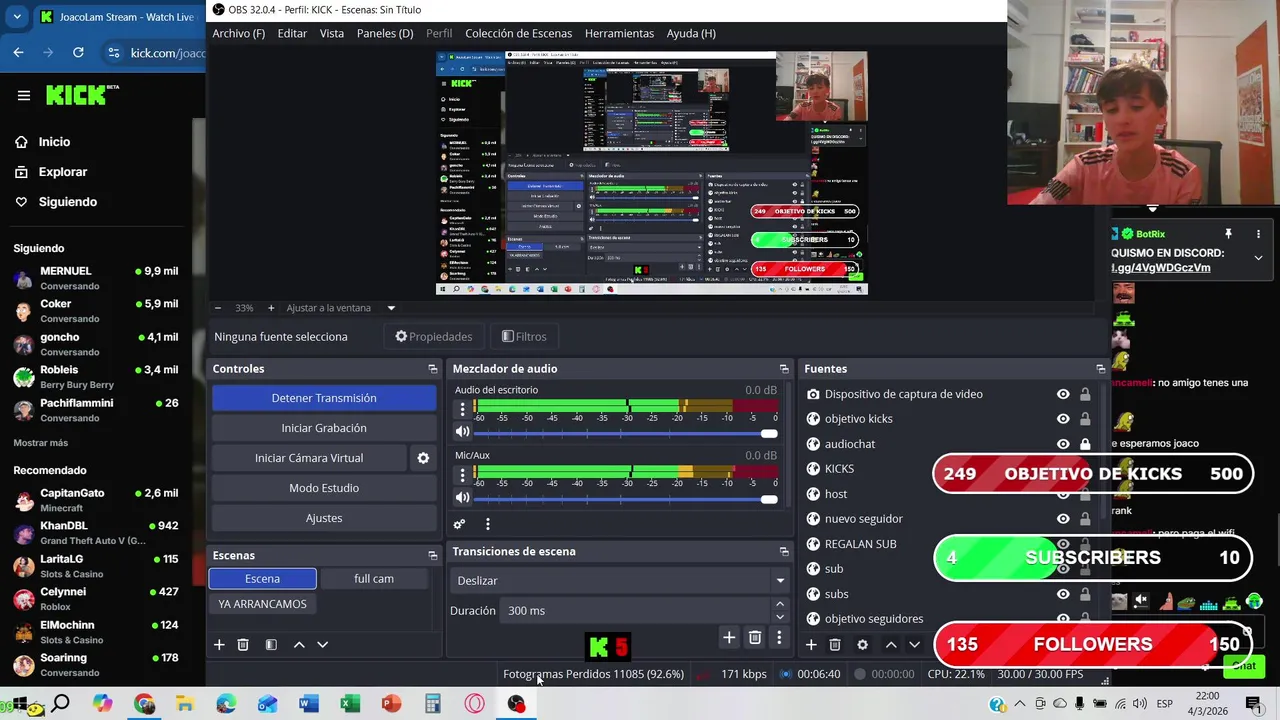Move source down arrow in Fuentes
The height and width of the screenshot is (720, 1280).
pyautogui.click(x=914, y=645)
